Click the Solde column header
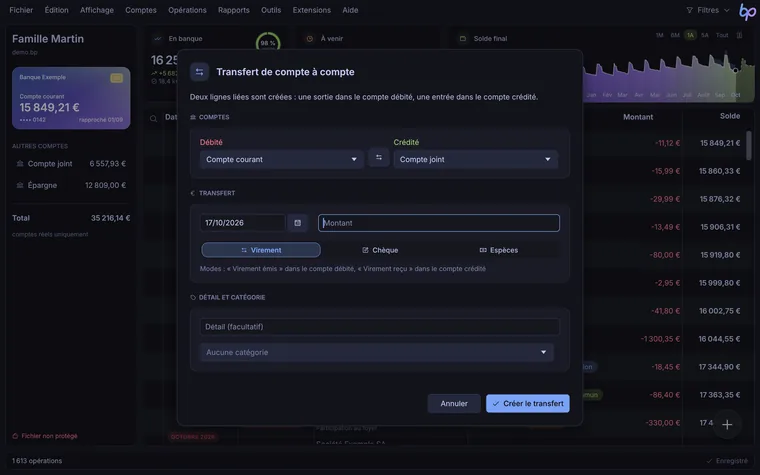This screenshot has width=760, height=475. (x=729, y=116)
